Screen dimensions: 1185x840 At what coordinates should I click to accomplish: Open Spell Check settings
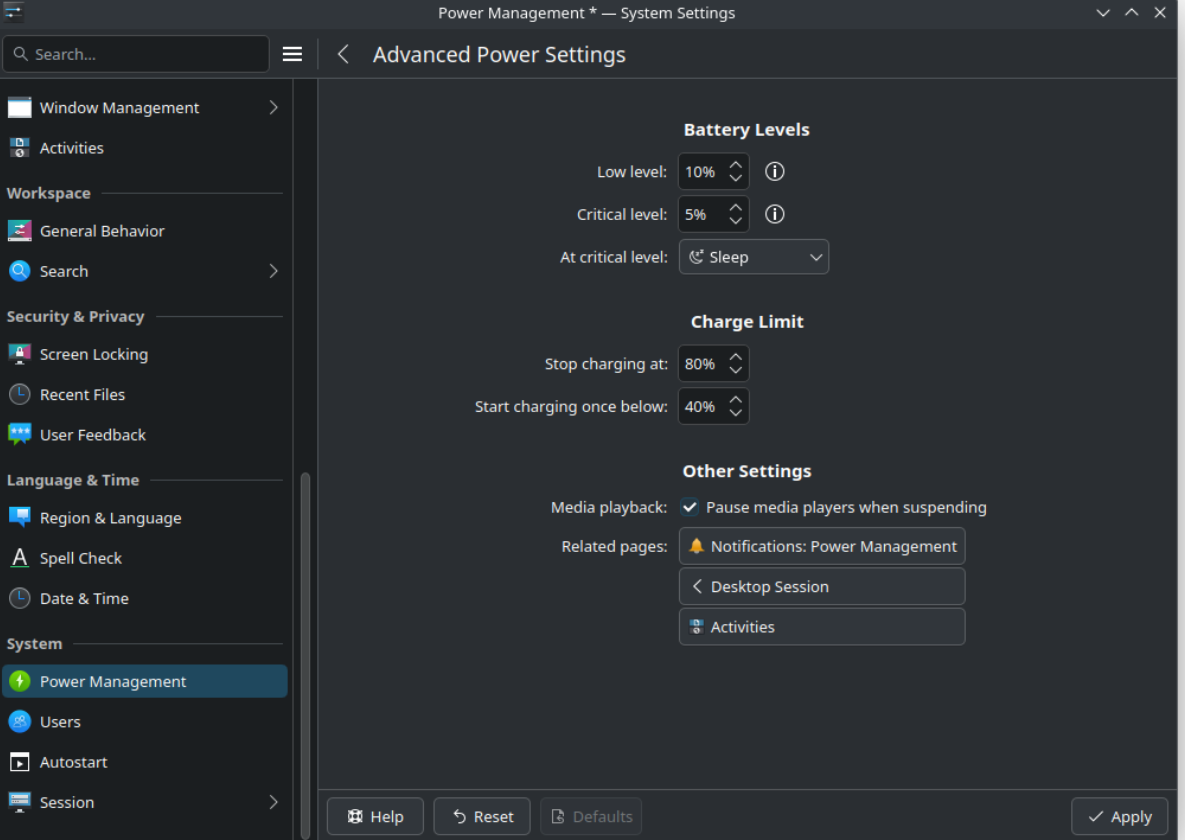point(80,558)
